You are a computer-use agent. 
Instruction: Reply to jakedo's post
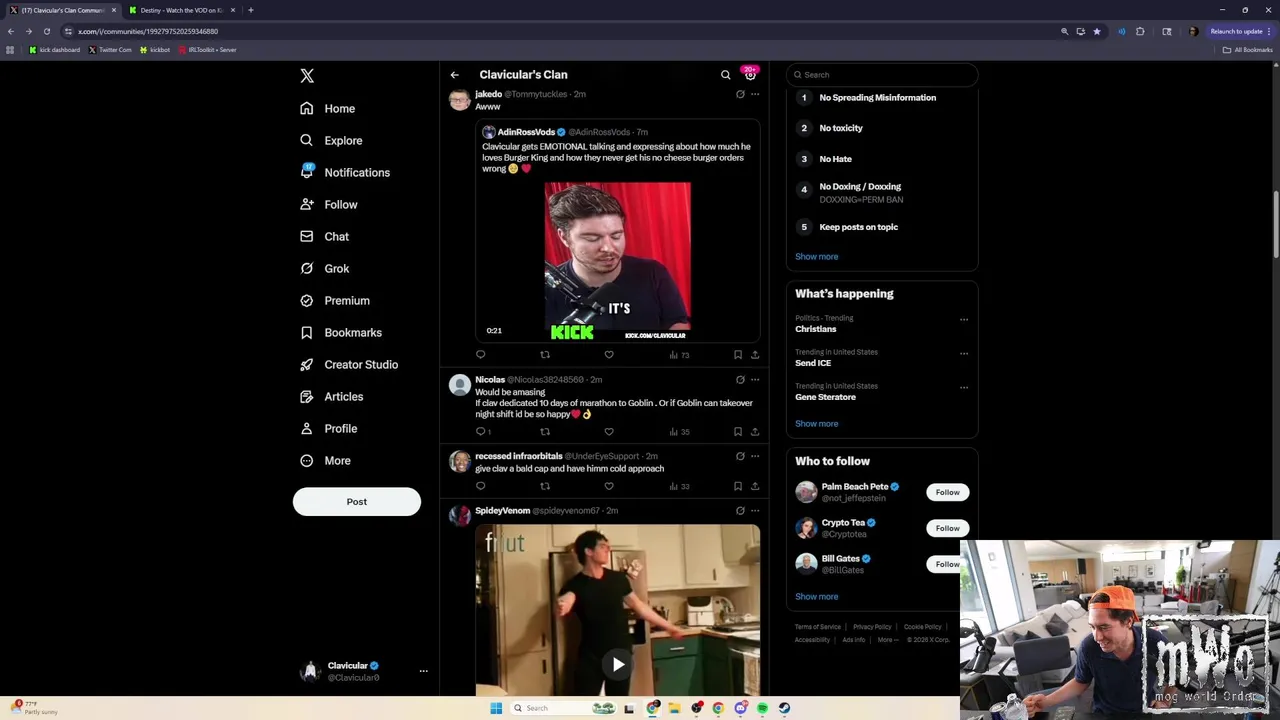coord(481,354)
